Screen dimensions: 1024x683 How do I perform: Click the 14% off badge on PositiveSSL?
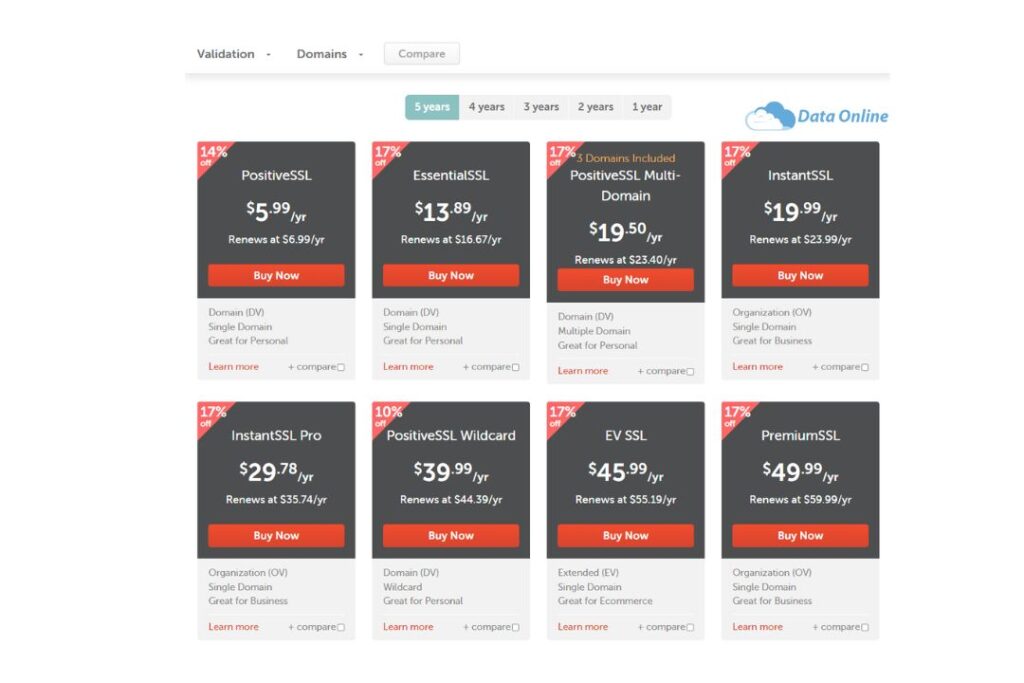click(212, 155)
